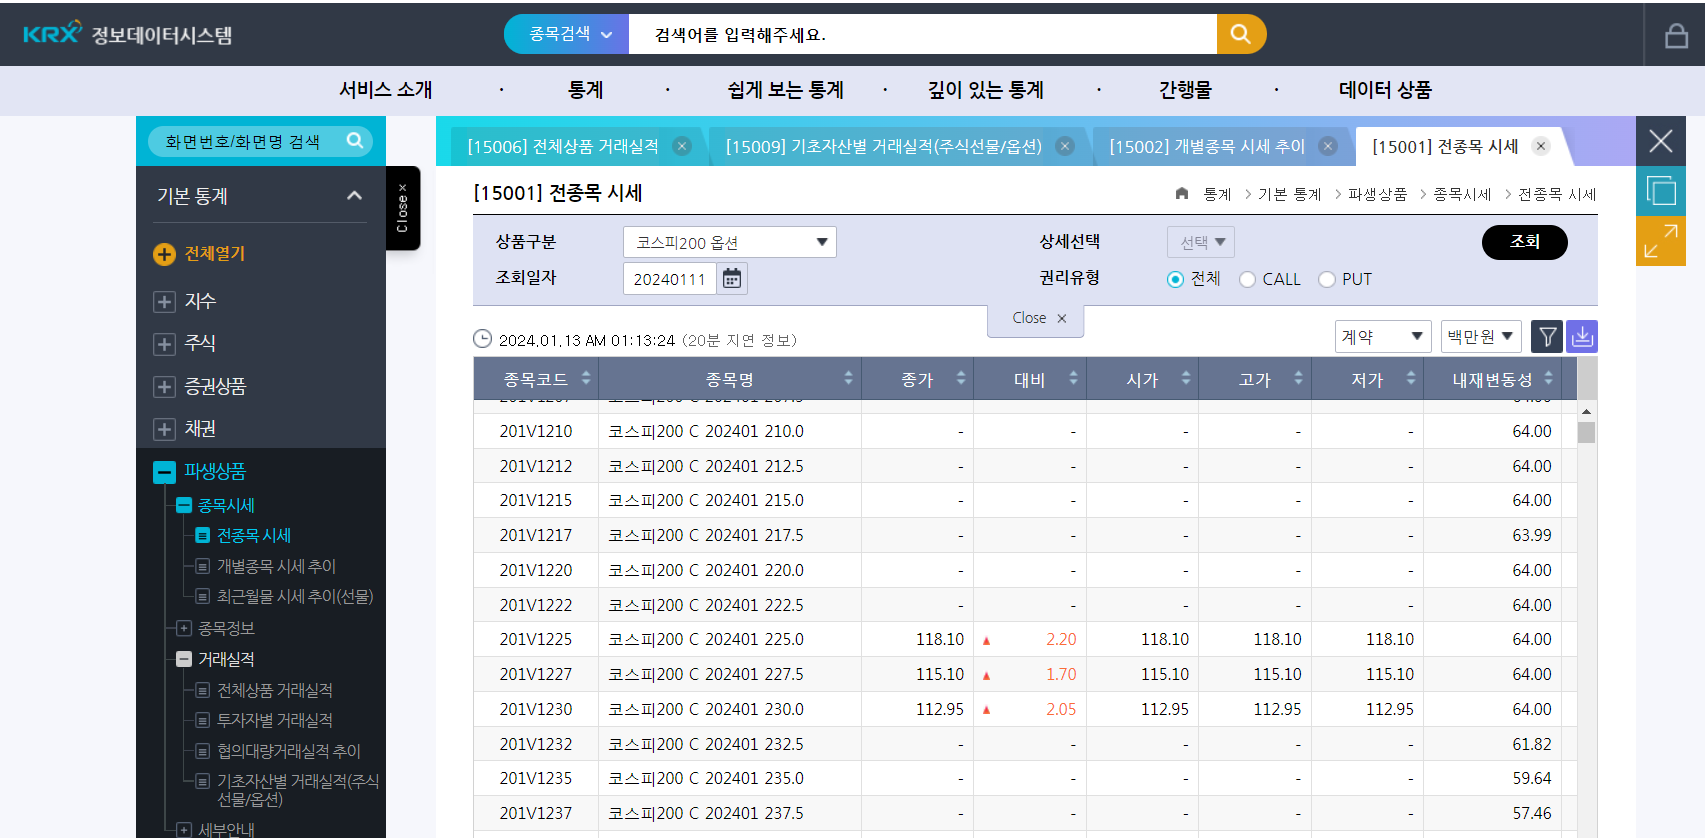Collapse the 파생상품 tree node

[165, 472]
